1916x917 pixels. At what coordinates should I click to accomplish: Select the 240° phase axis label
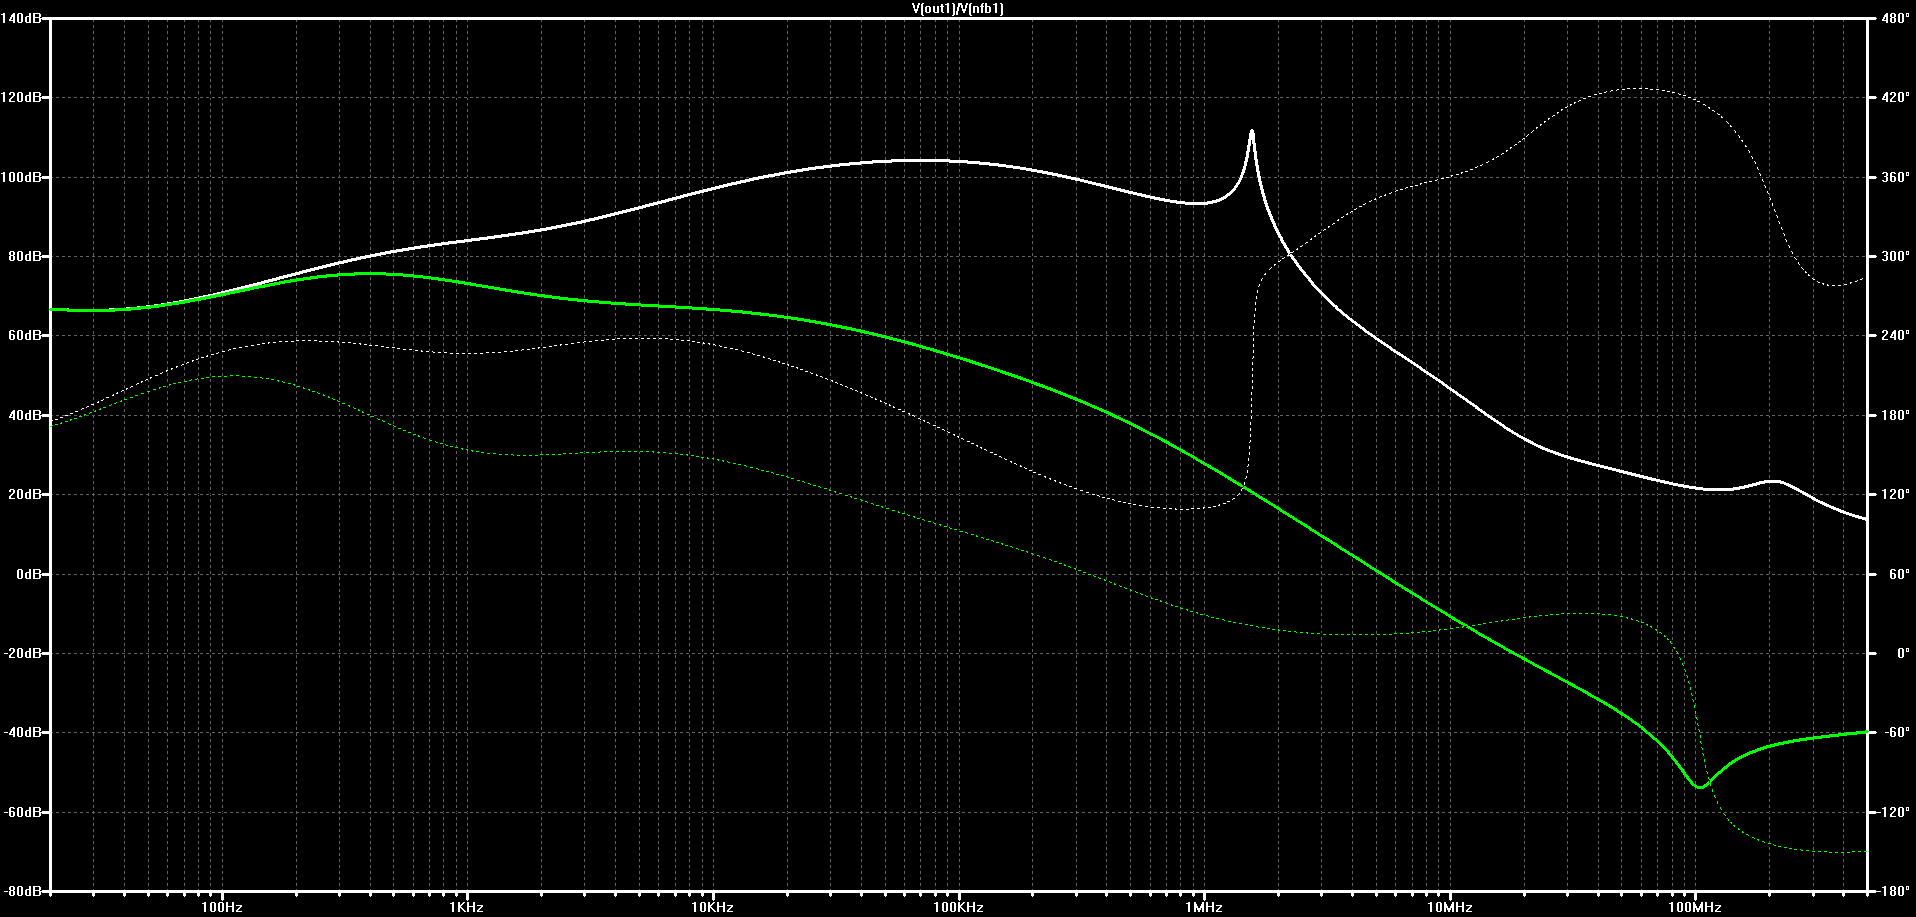[x=1895, y=336]
